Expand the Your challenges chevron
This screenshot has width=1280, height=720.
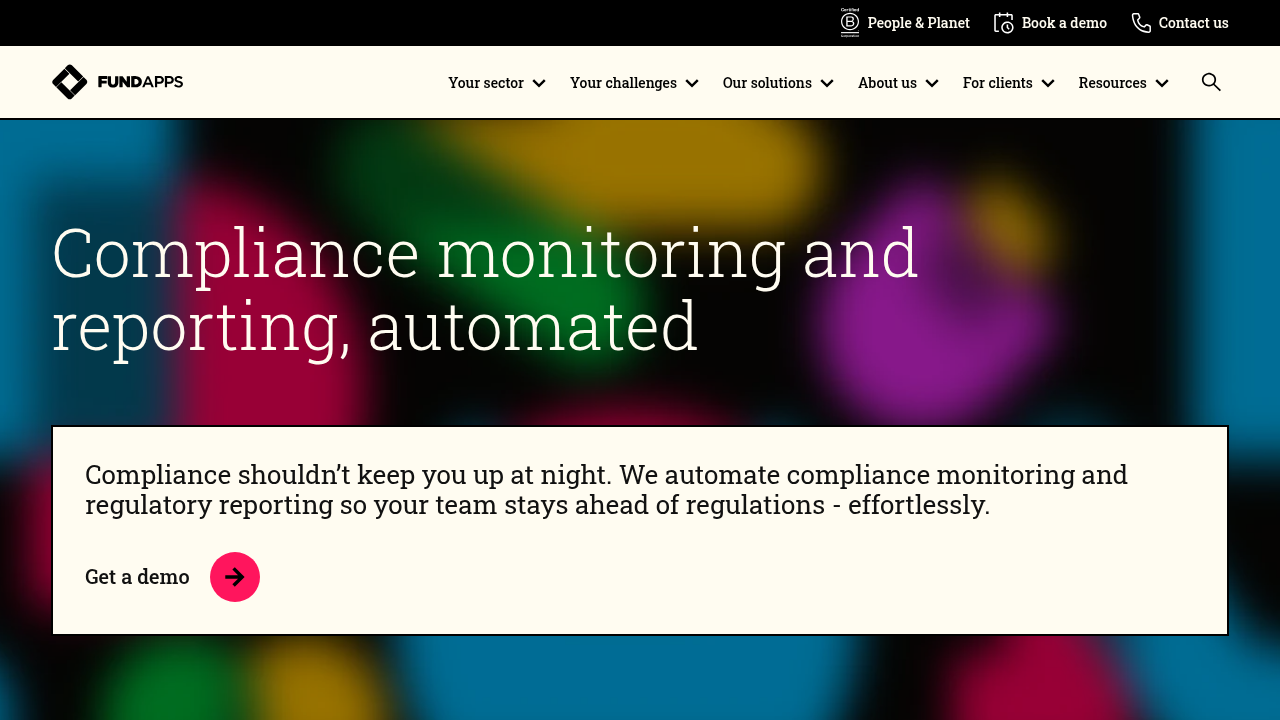692,83
